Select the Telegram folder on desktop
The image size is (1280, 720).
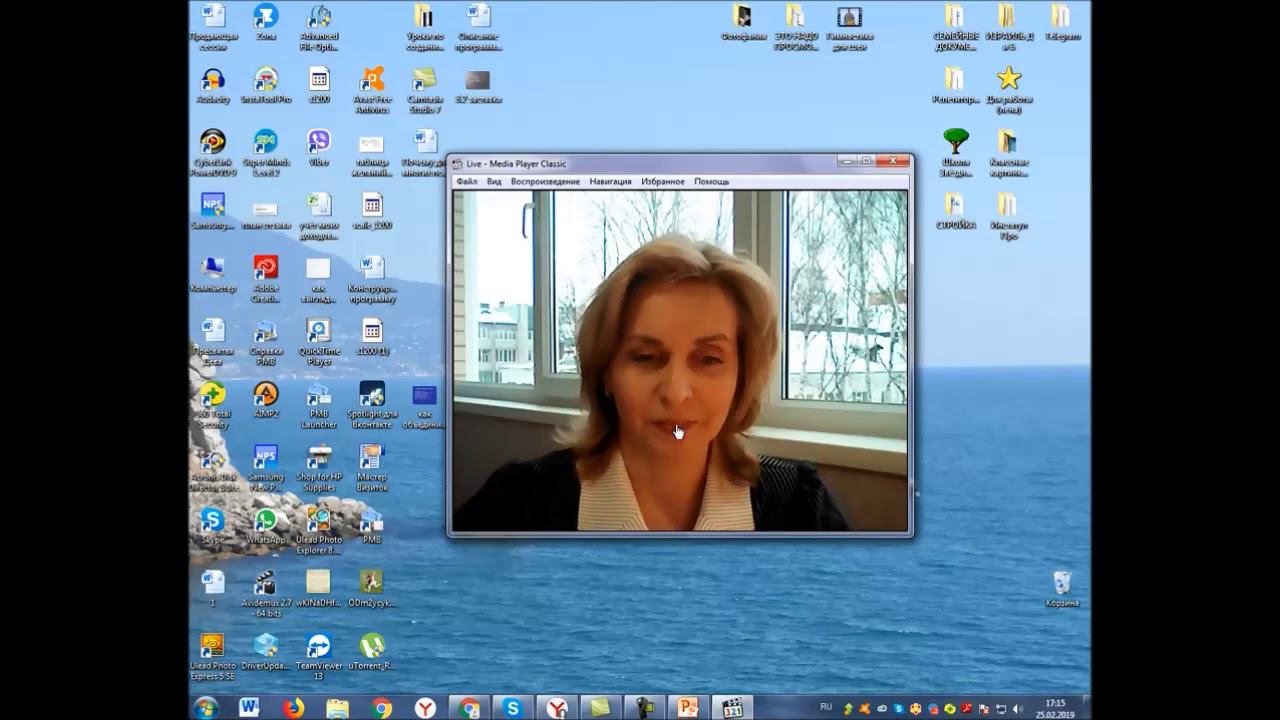click(1062, 22)
